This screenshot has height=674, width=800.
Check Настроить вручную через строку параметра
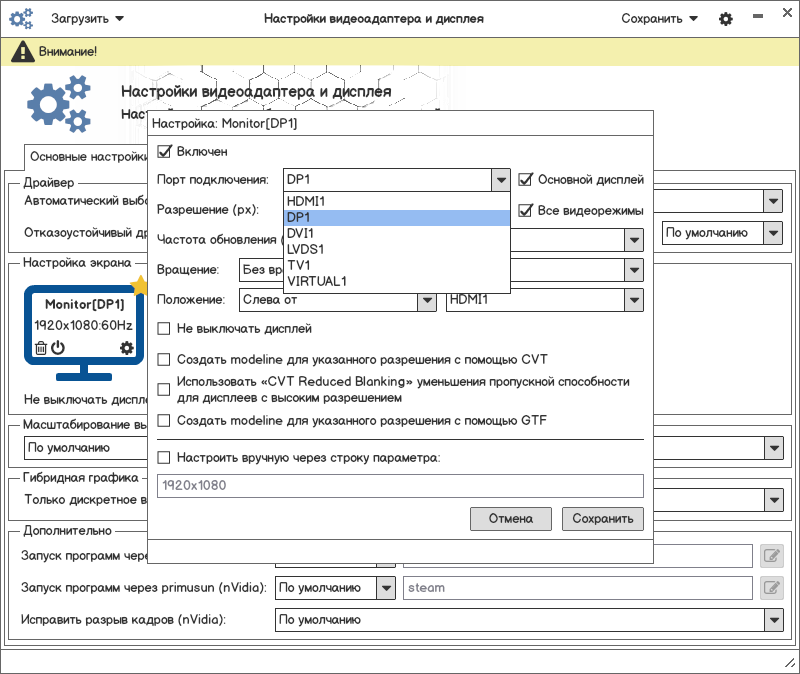(x=165, y=458)
